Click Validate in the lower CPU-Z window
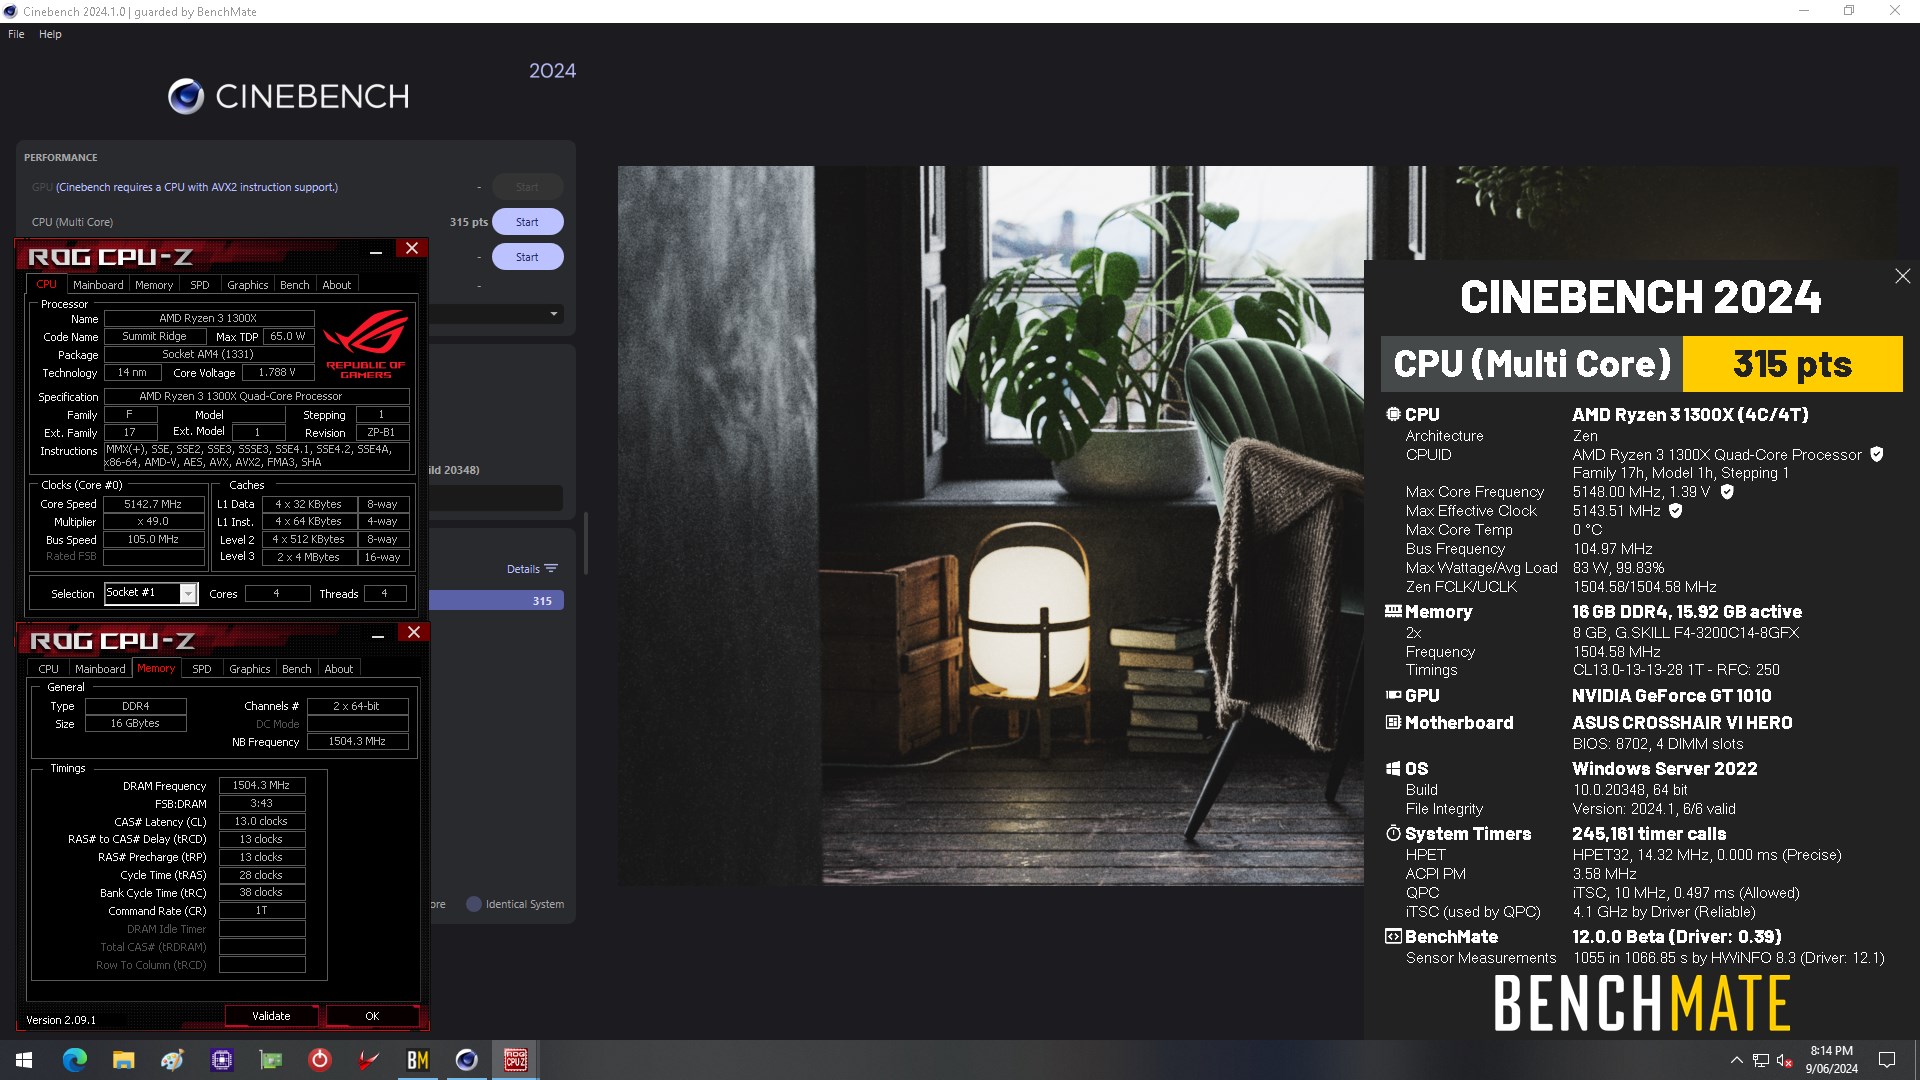Viewport: 1920px width, 1080px height. (x=271, y=1016)
